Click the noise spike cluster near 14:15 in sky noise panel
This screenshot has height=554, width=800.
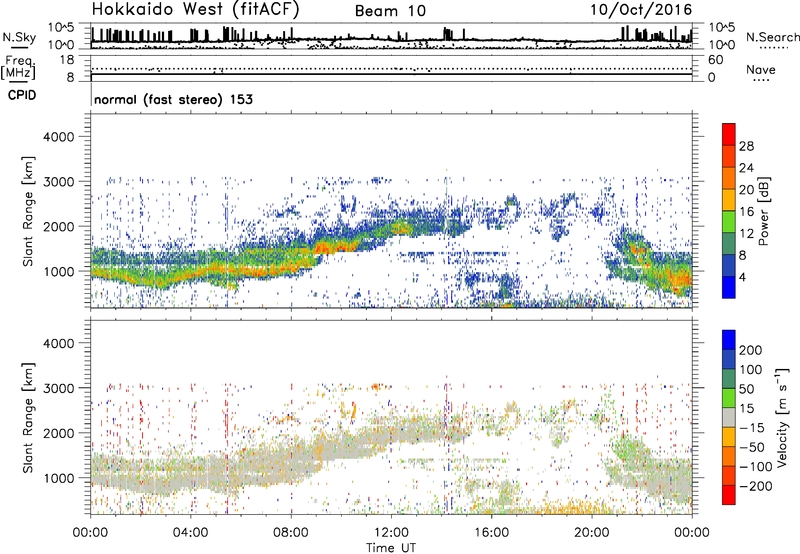tap(447, 34)
